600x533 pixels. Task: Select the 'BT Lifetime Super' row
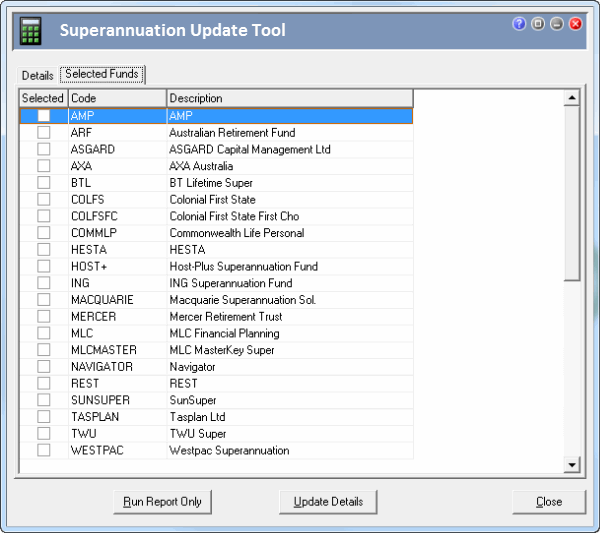point(216,183)
